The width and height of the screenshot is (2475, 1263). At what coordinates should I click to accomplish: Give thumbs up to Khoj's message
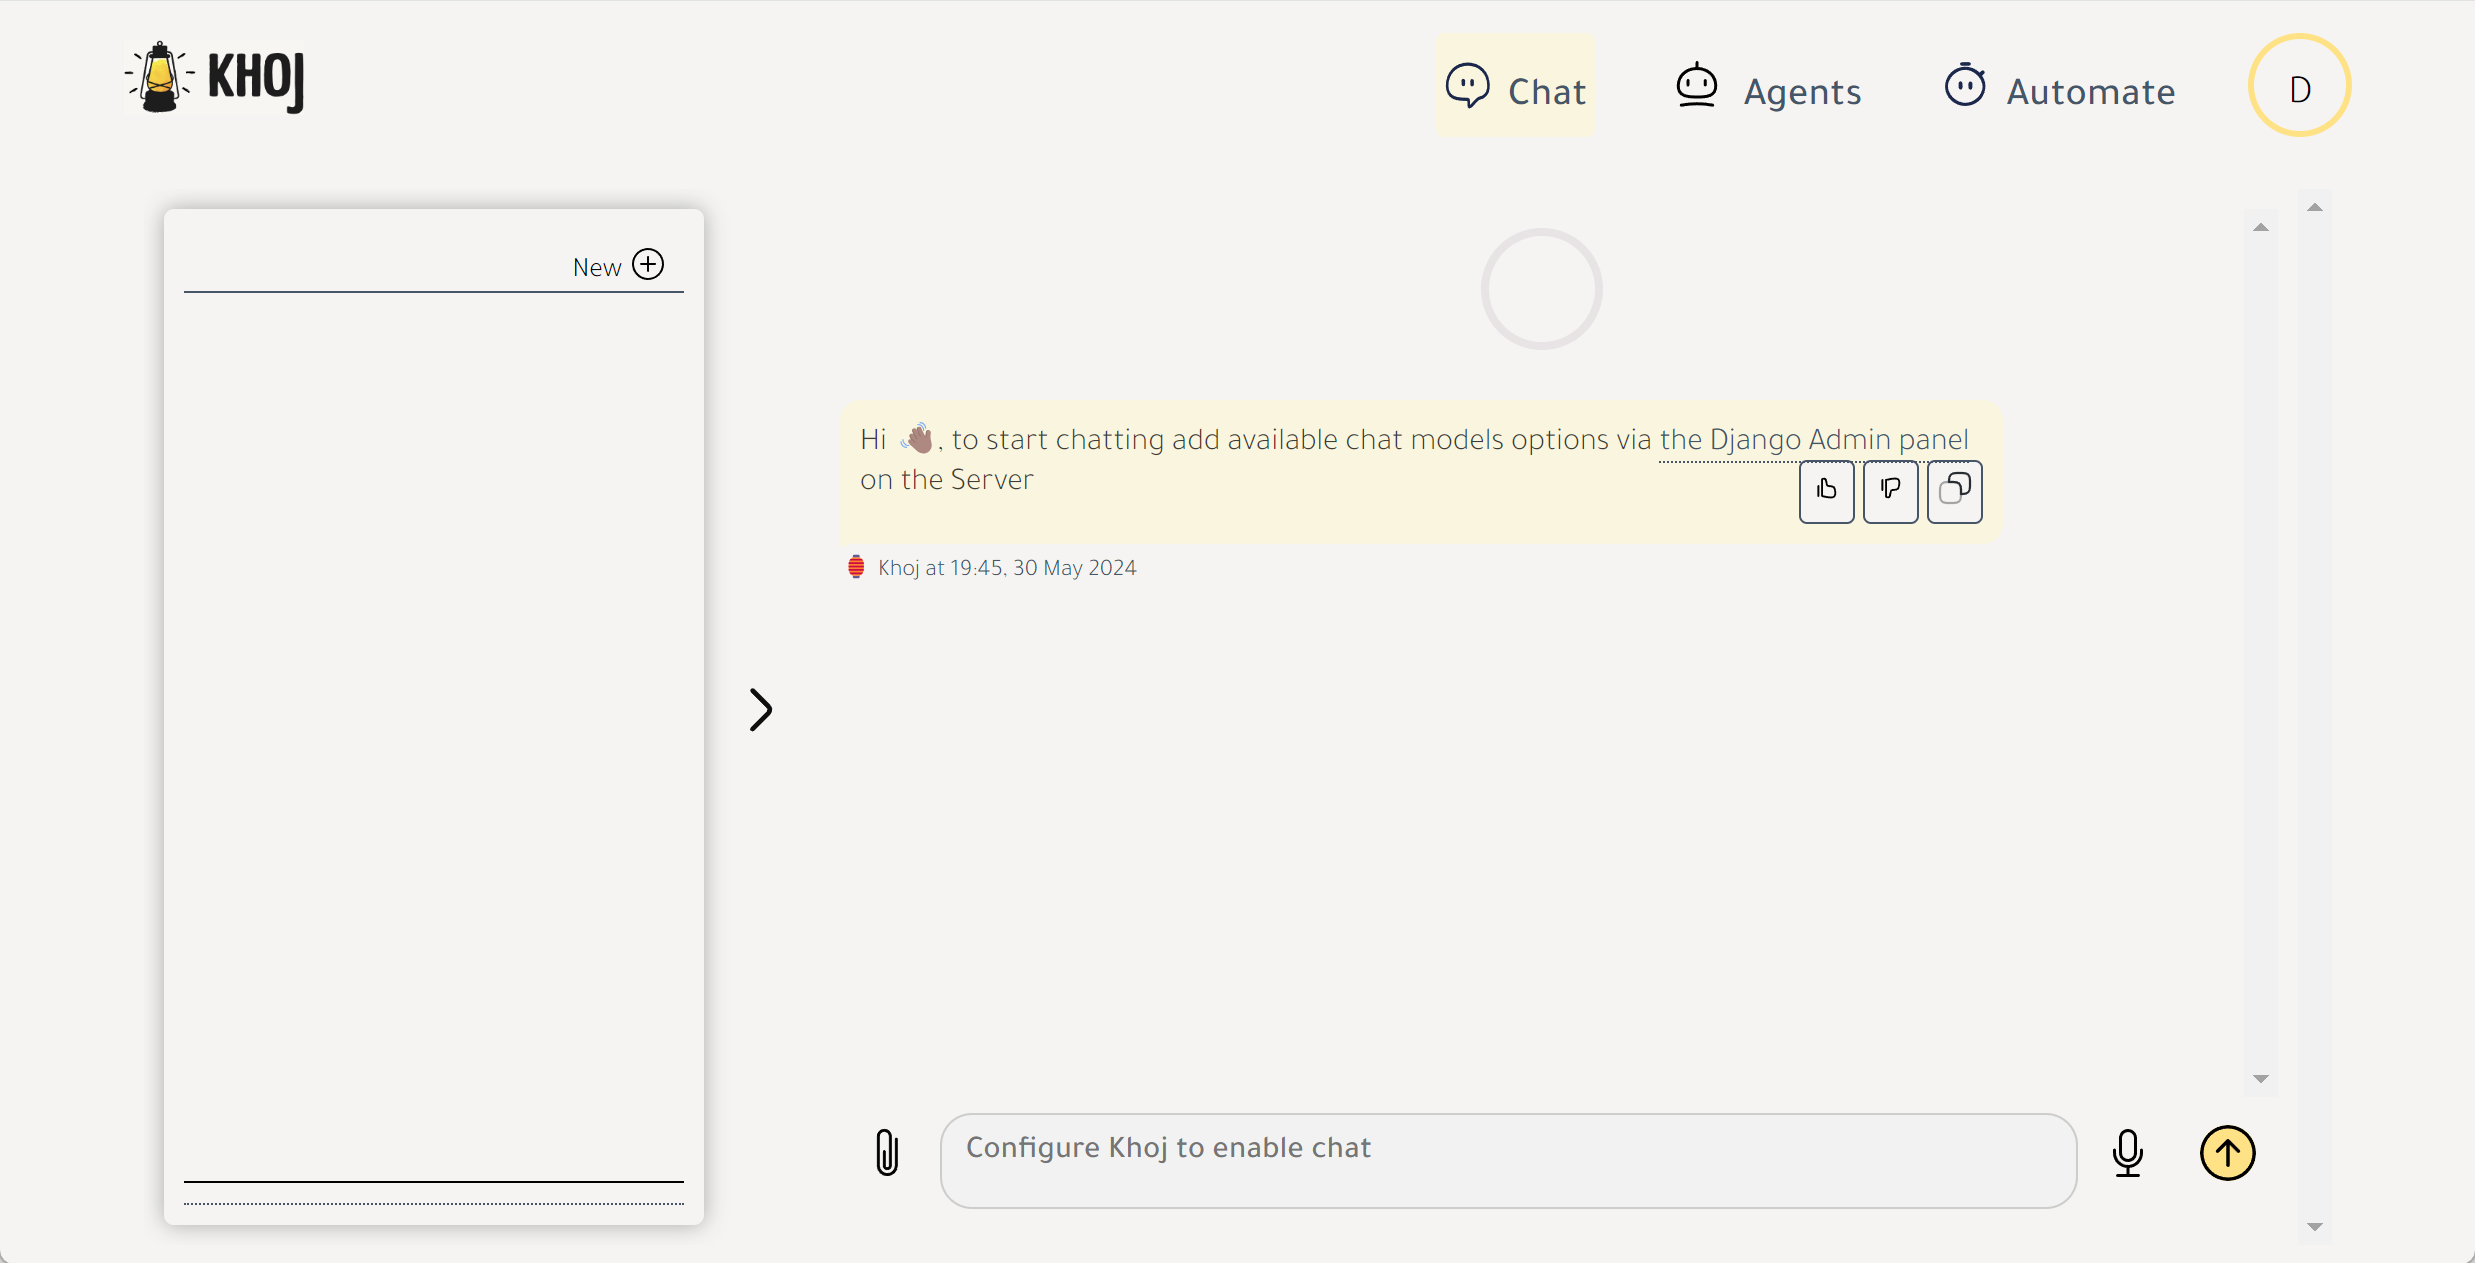point(1826,491)
